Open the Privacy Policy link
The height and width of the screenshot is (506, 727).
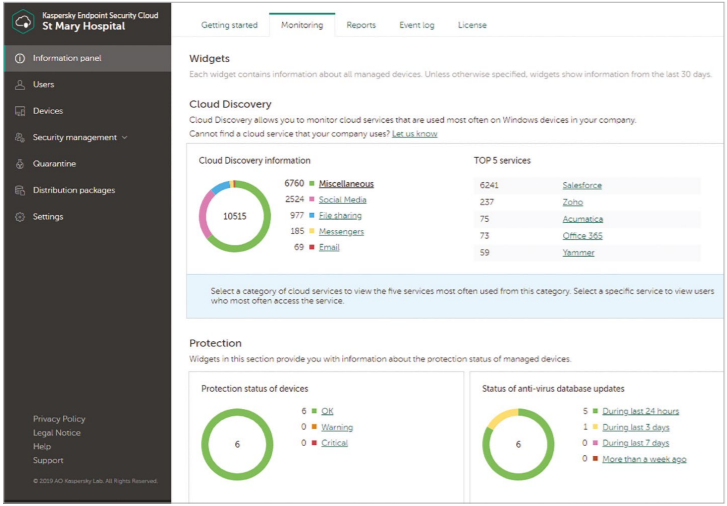[59, 419]
